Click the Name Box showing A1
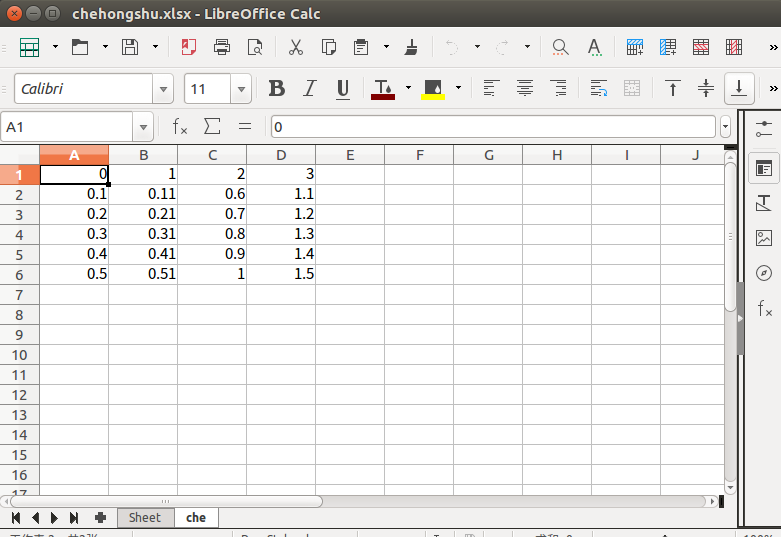Screen dimensions: 781x537 tap(67, 127)
